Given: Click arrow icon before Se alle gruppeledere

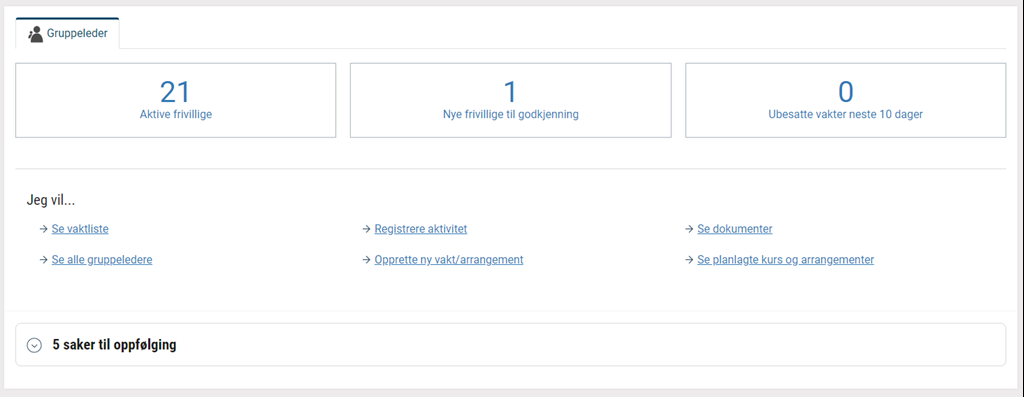Looking at the screenshot, I should tap(44, 260).
